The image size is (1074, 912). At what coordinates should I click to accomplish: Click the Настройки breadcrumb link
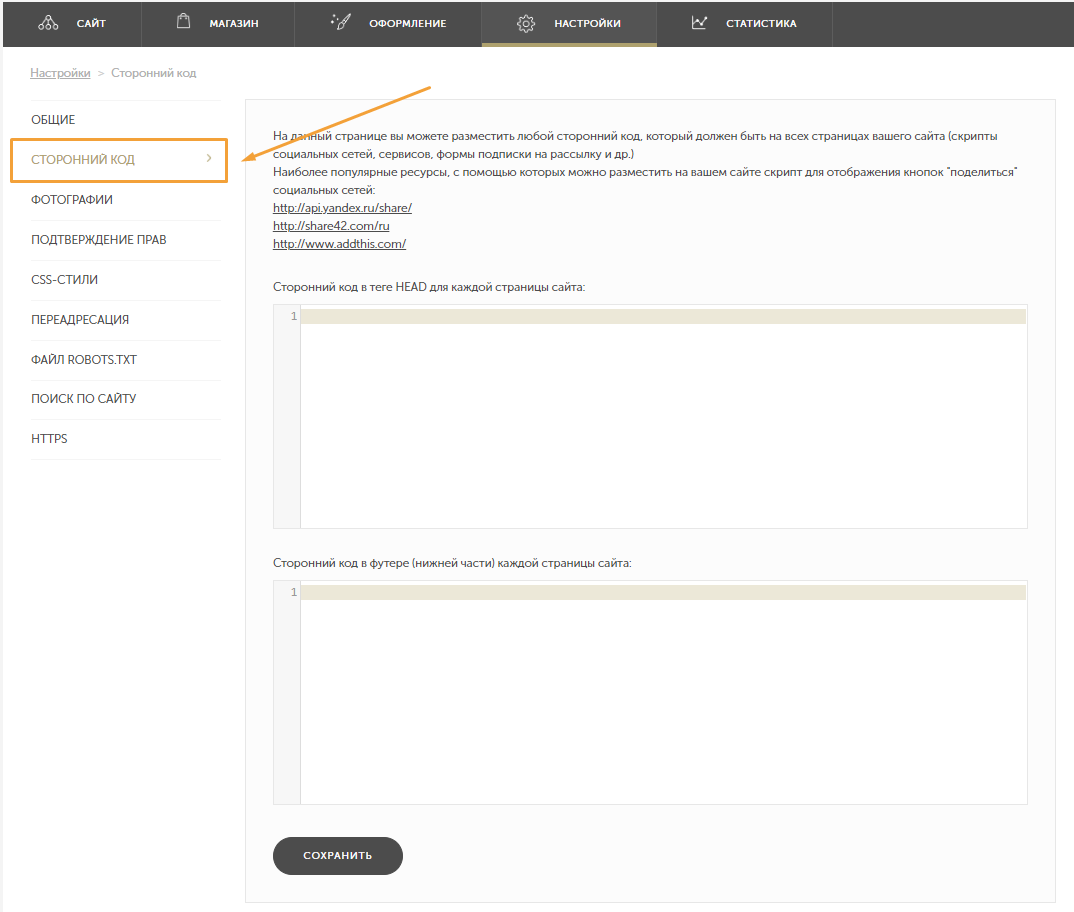click(60, 73)
